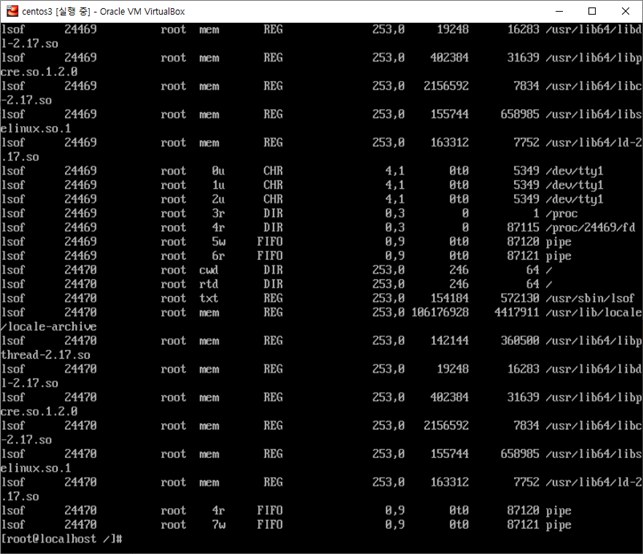Viewport: 643px width, 554px height.
Task: Click the '/usr/lib/locale' path text
Action: point(593,312)
